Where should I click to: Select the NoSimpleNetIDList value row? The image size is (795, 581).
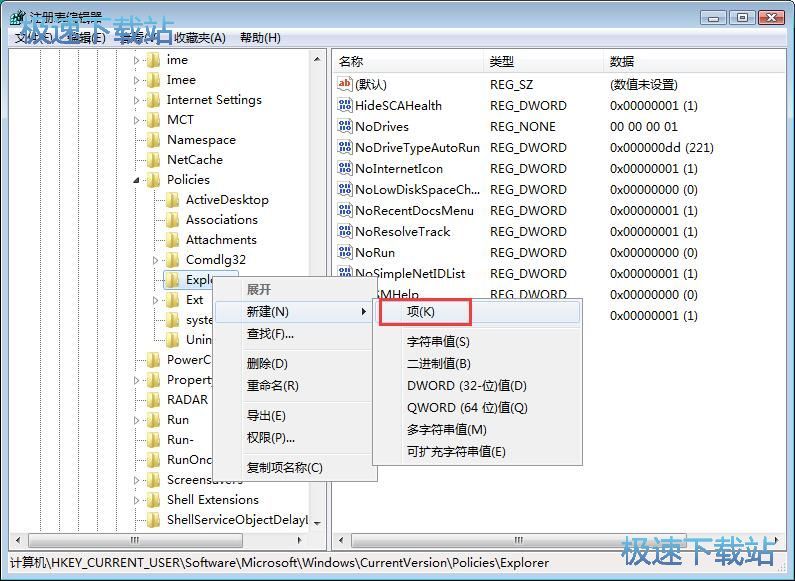558,273
